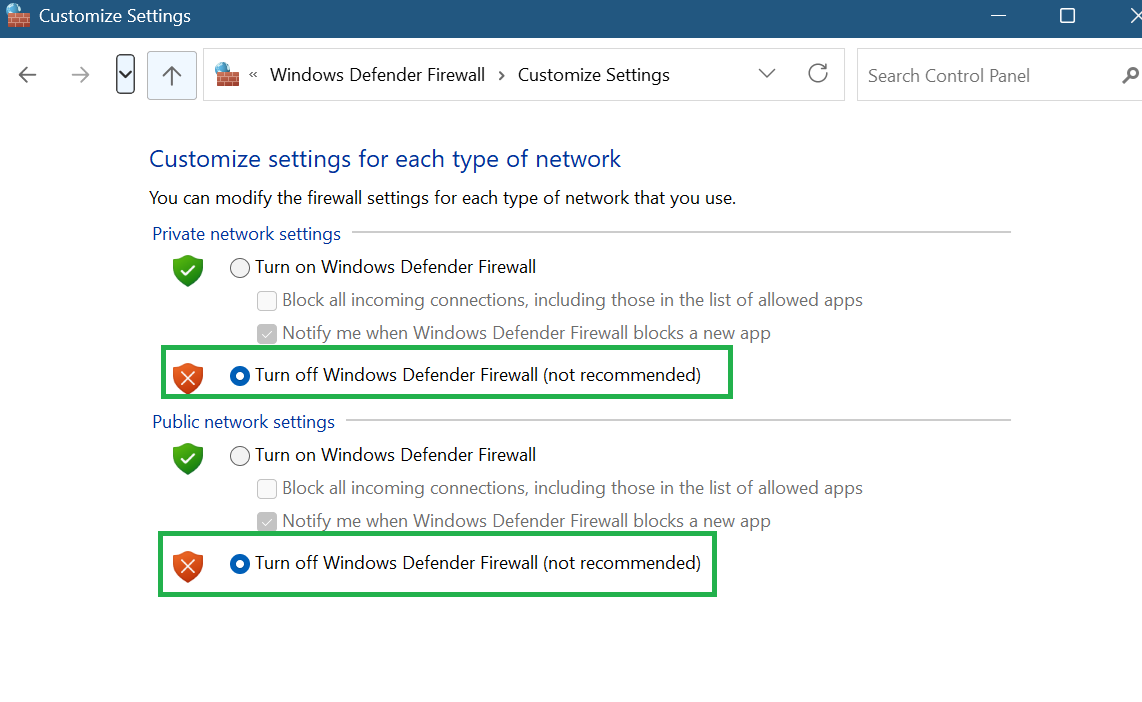
Task: Click the firewall icon in address bar
Action: pyautogui.click(x=227, y=74)
